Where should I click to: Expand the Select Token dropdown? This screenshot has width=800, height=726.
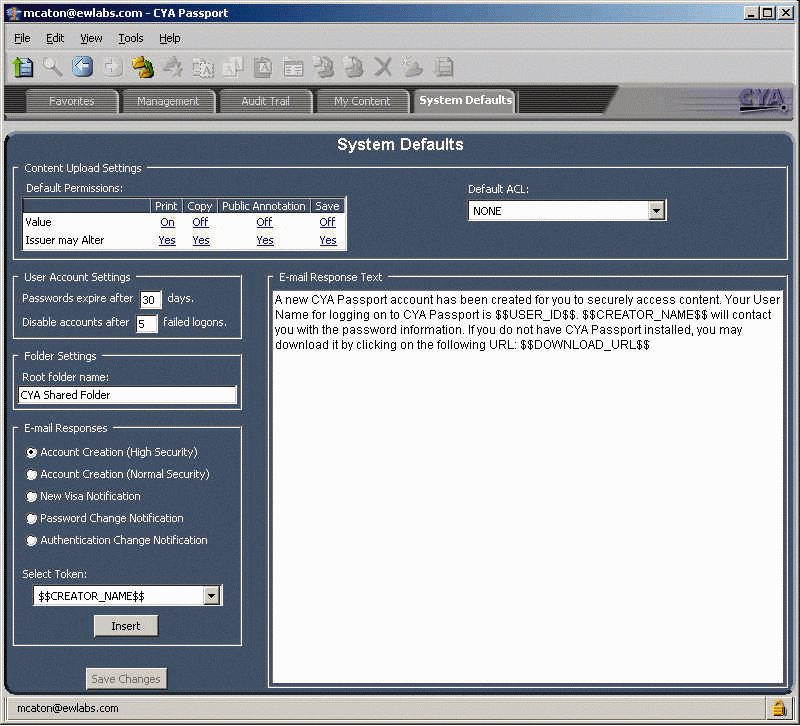(211, 595)
